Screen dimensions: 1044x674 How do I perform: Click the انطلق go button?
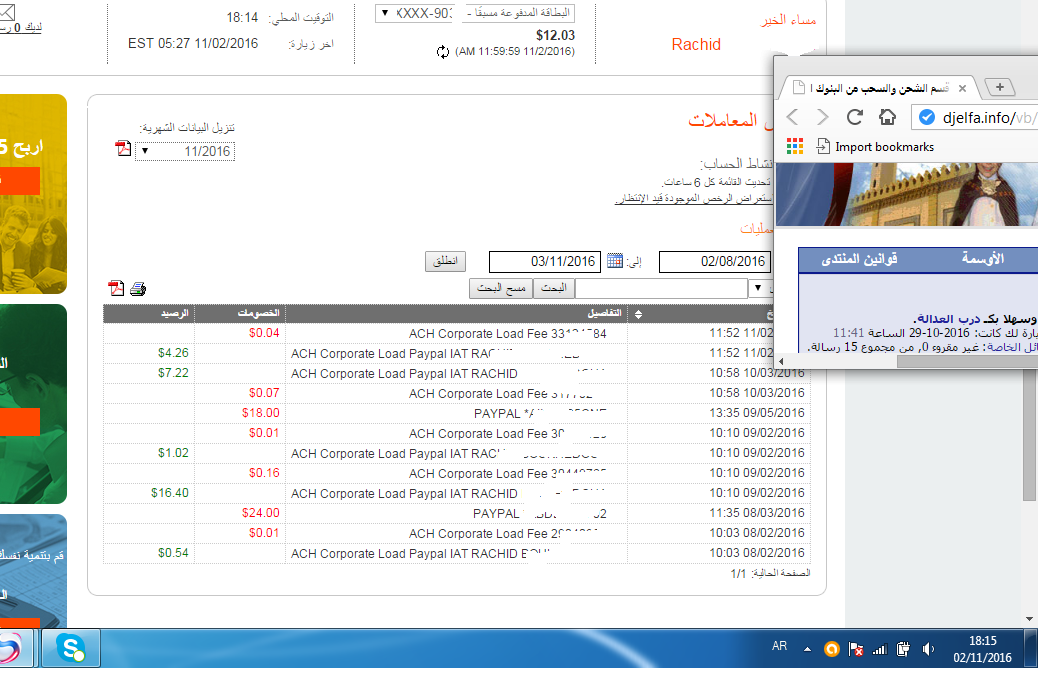[445, 261]
